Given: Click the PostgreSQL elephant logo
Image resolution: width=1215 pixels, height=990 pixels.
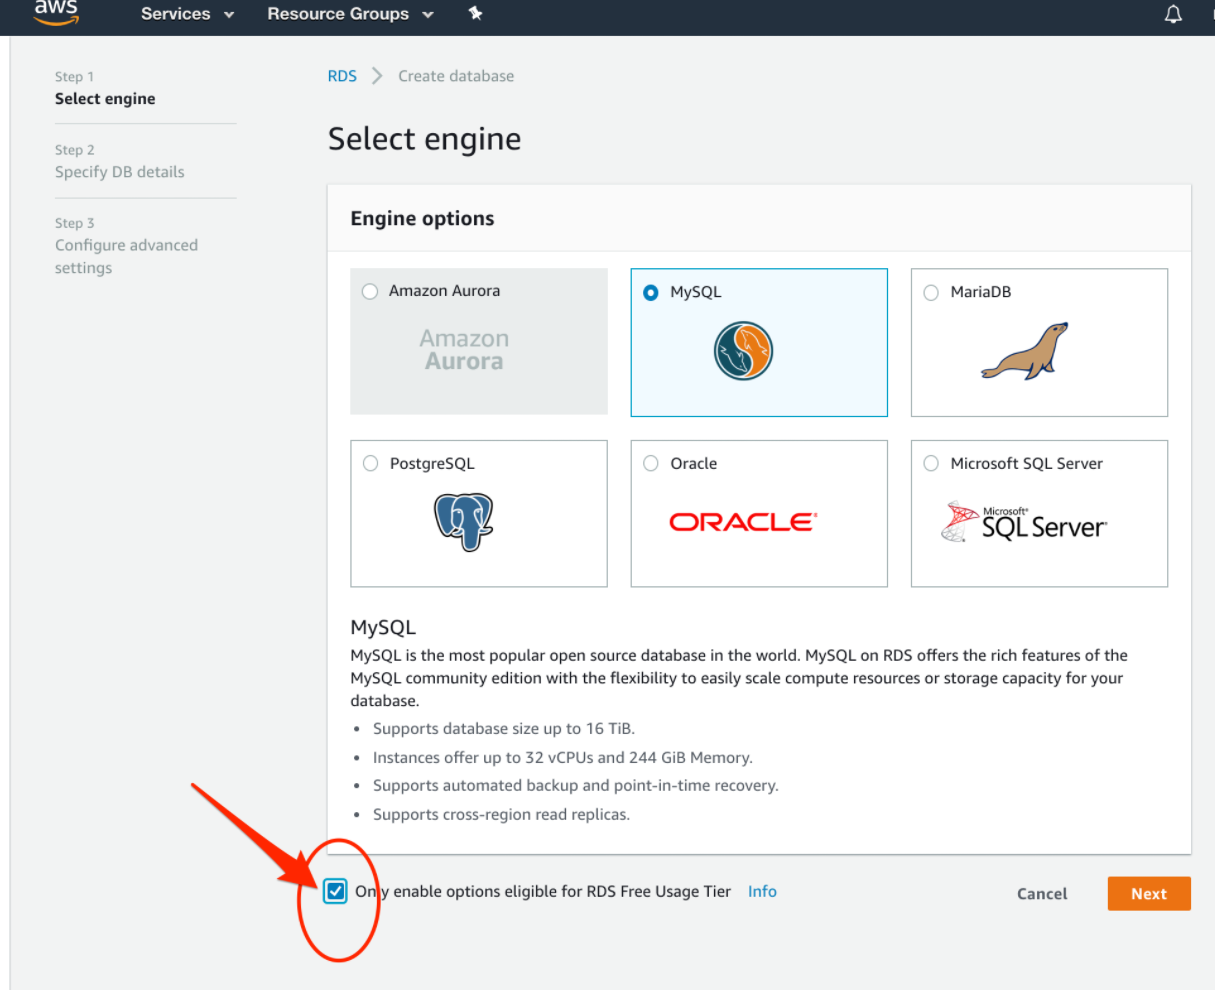Looking at the screenshot, I should 464,521.
